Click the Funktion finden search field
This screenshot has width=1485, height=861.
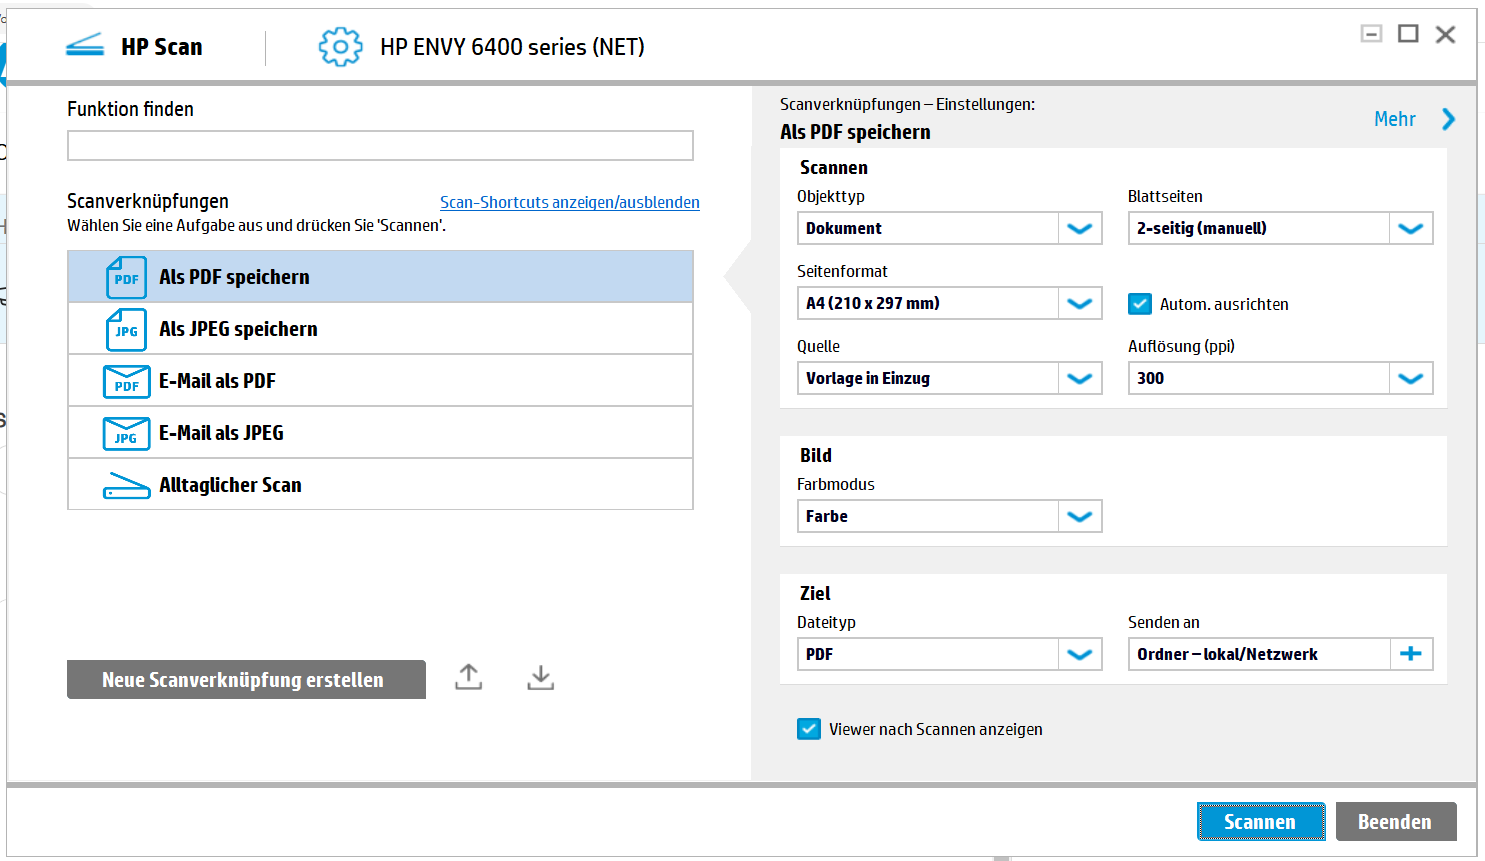pyautogui.click(x=380, y=146)
